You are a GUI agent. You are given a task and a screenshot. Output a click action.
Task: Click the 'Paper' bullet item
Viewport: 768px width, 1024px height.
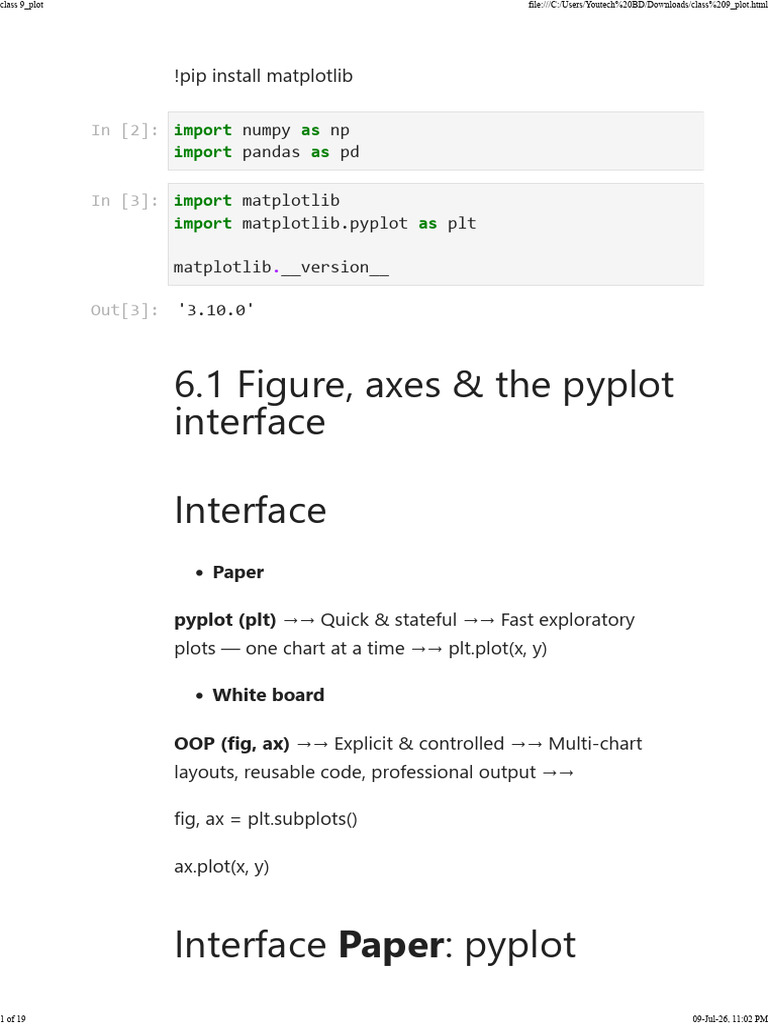(x=238, y=572)
